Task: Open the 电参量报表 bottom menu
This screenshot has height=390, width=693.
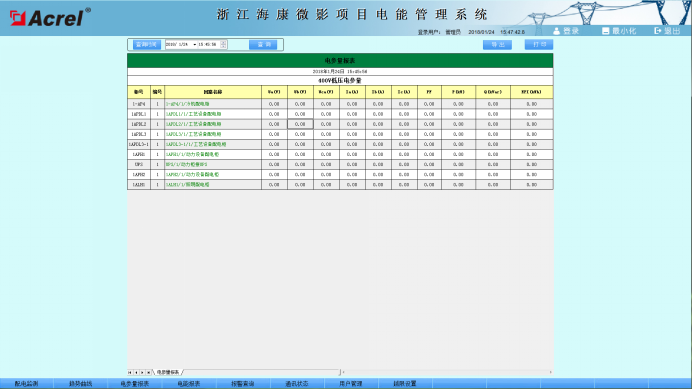Action: 135,384
